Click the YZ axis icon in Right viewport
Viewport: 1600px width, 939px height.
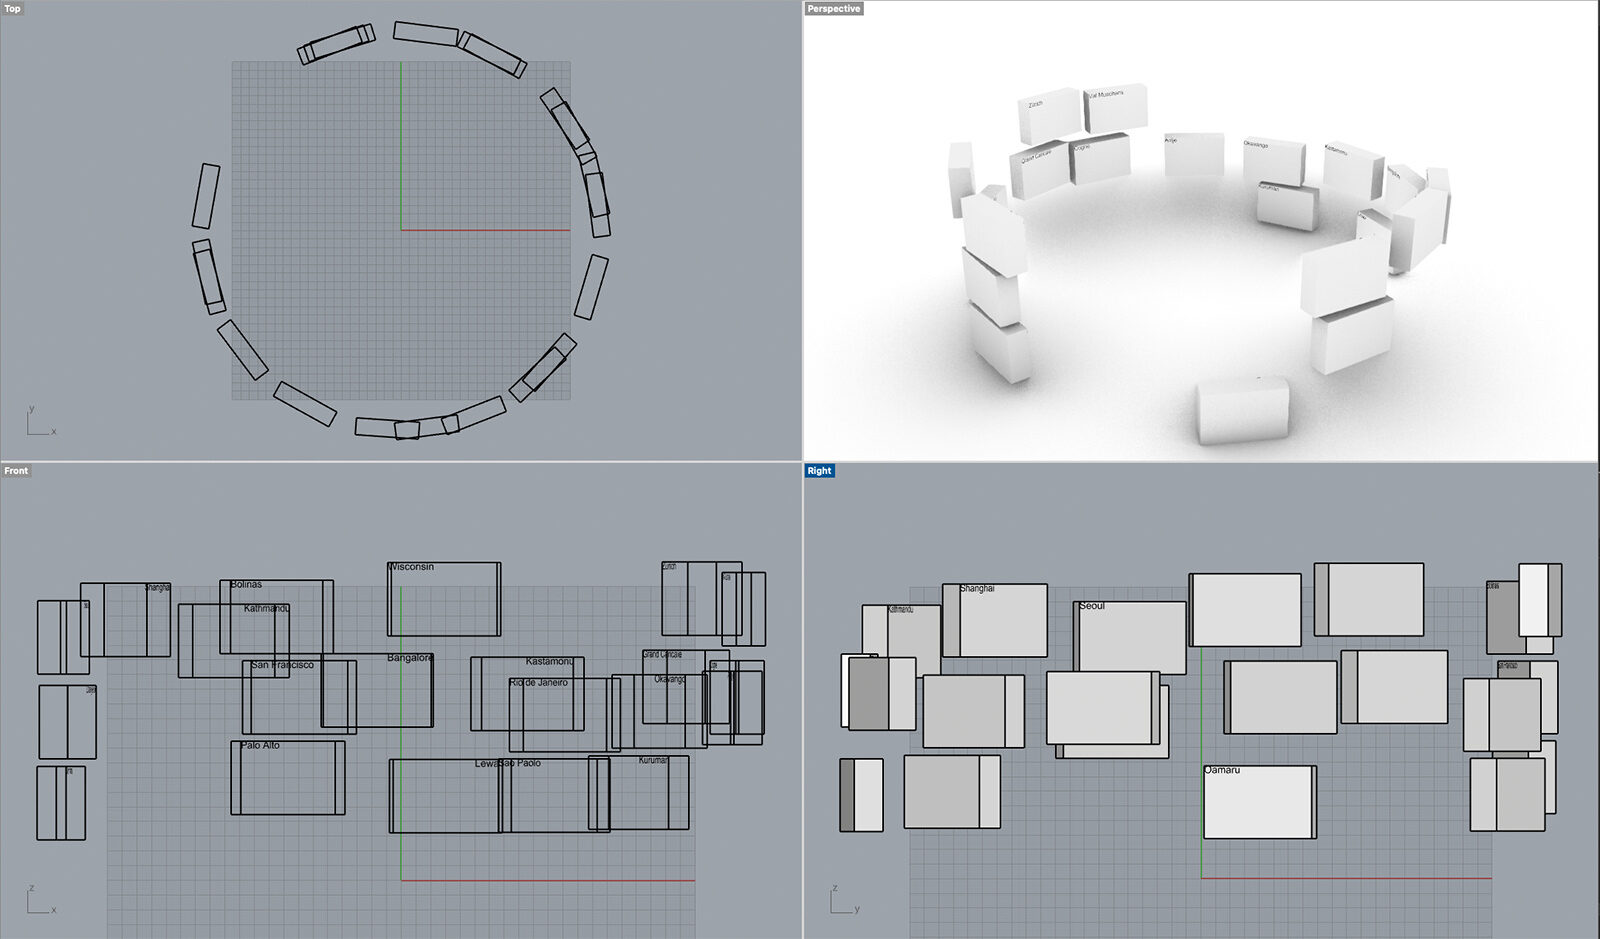[842, 901]
